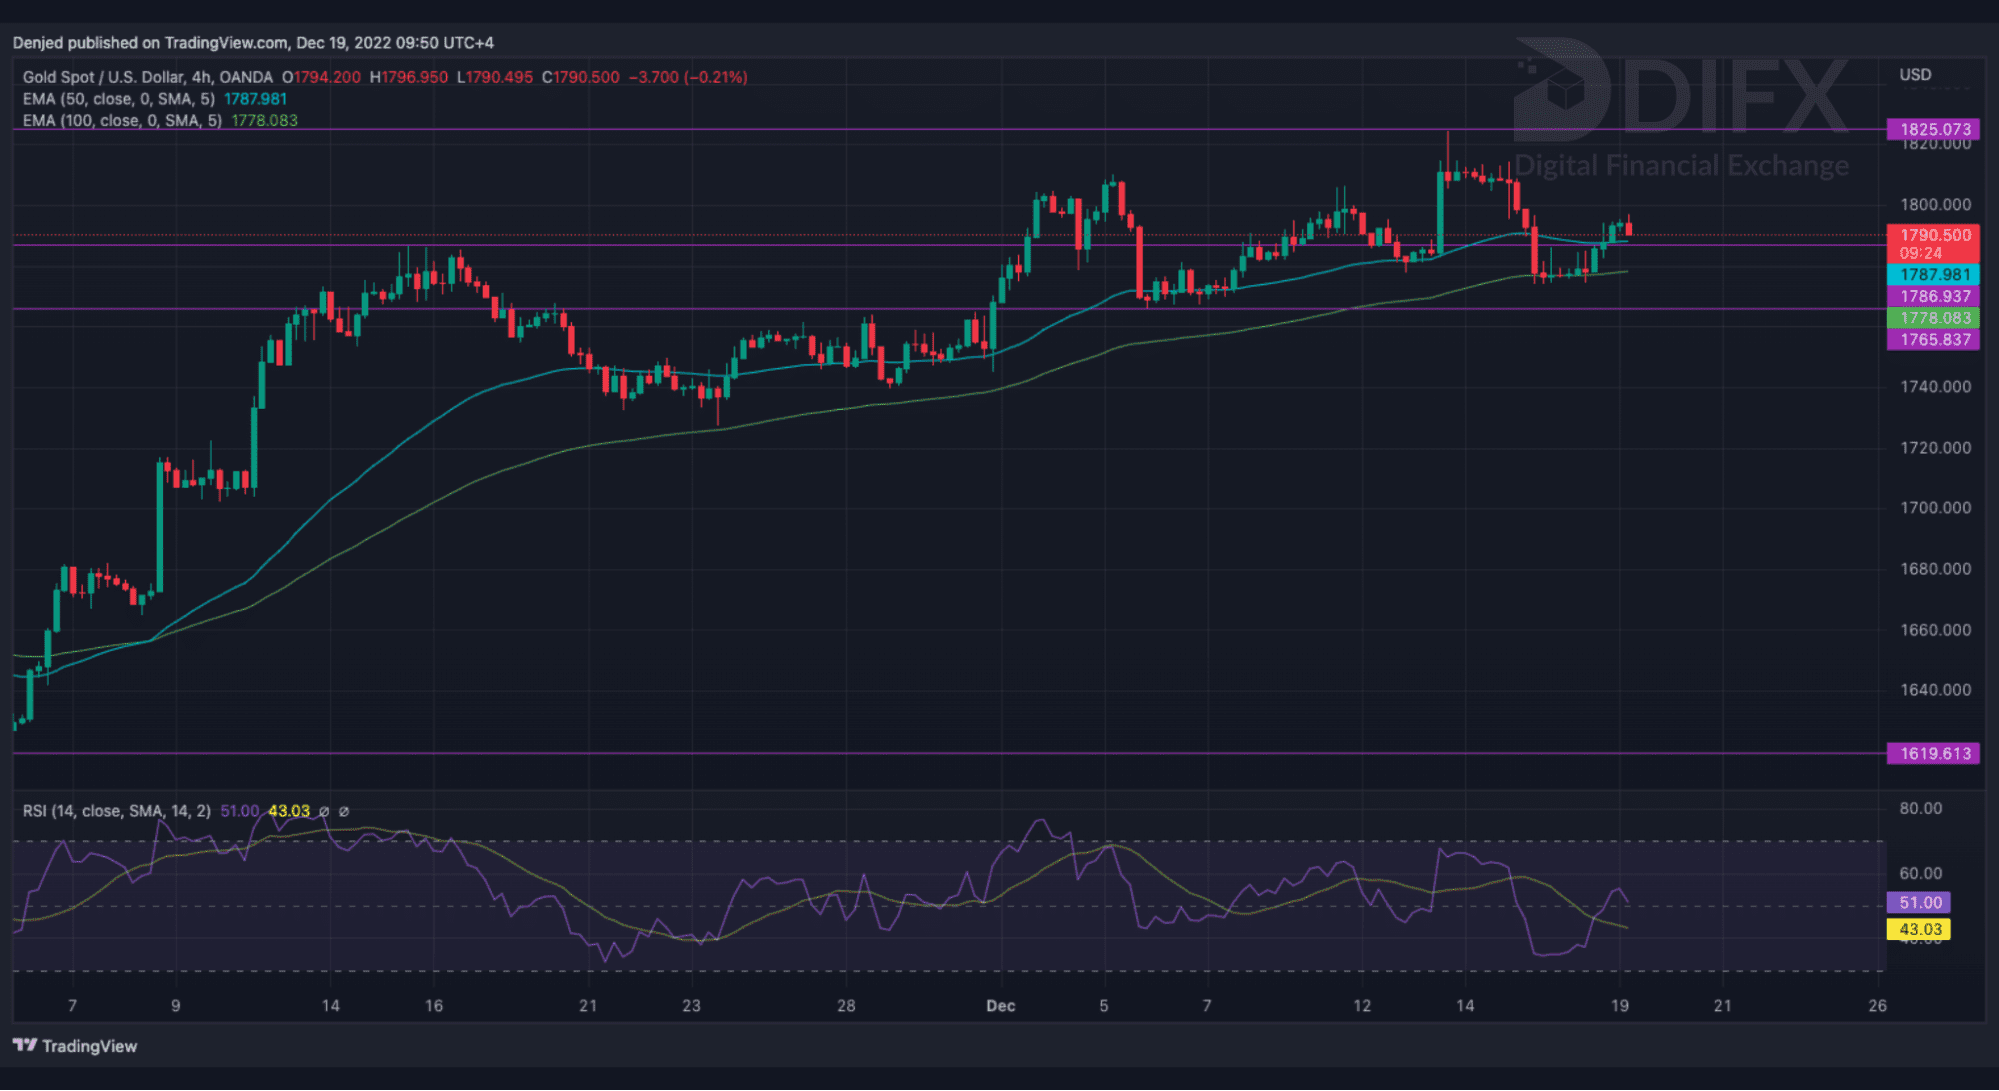Click the green 1778.083 EMA price tag
The image size is (1999, 1091).
1934,318
